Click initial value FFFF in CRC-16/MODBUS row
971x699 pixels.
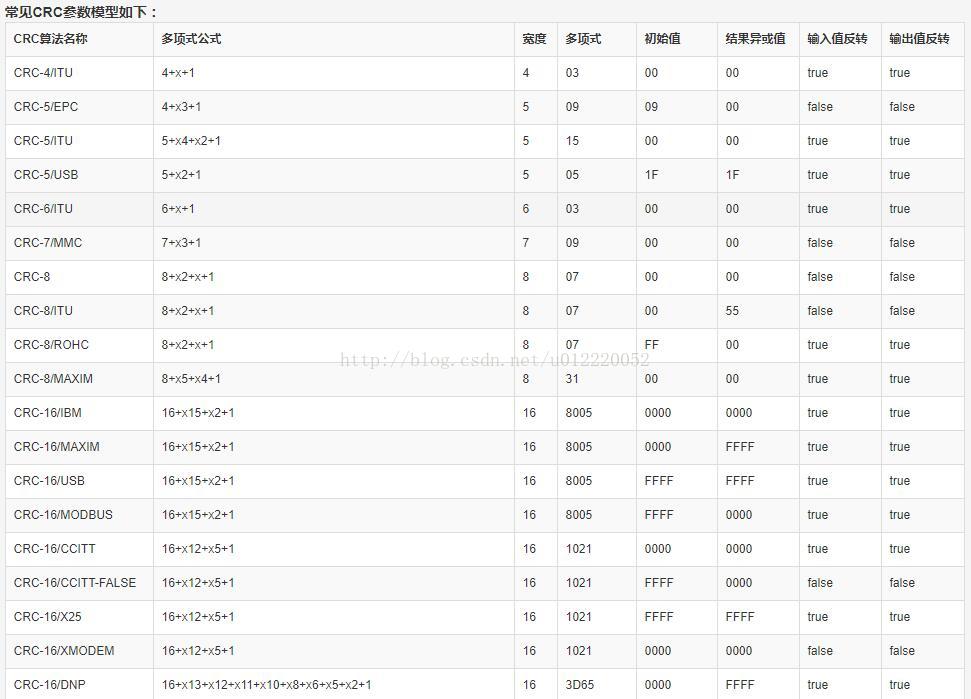point(659,515)
